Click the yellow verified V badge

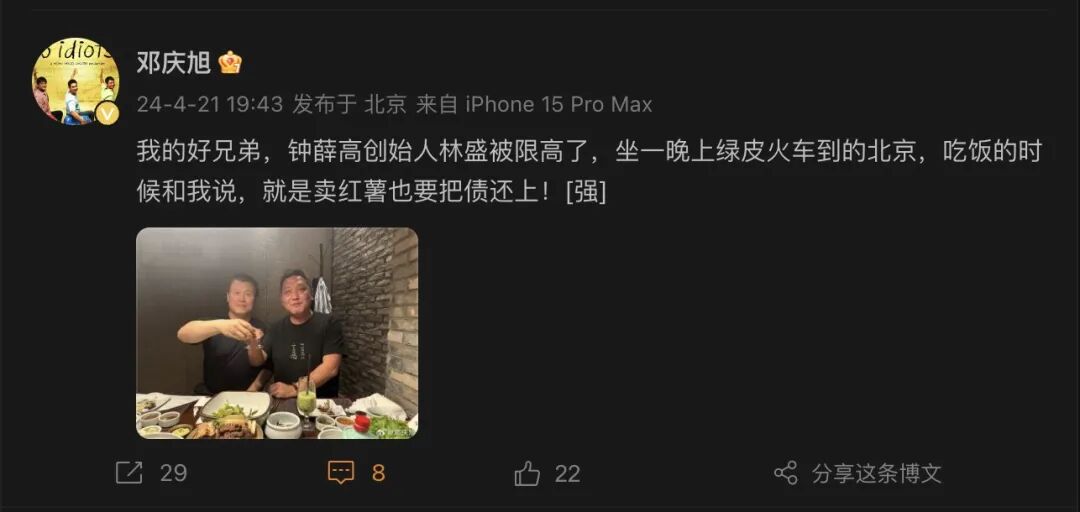[x=107, y=112]
